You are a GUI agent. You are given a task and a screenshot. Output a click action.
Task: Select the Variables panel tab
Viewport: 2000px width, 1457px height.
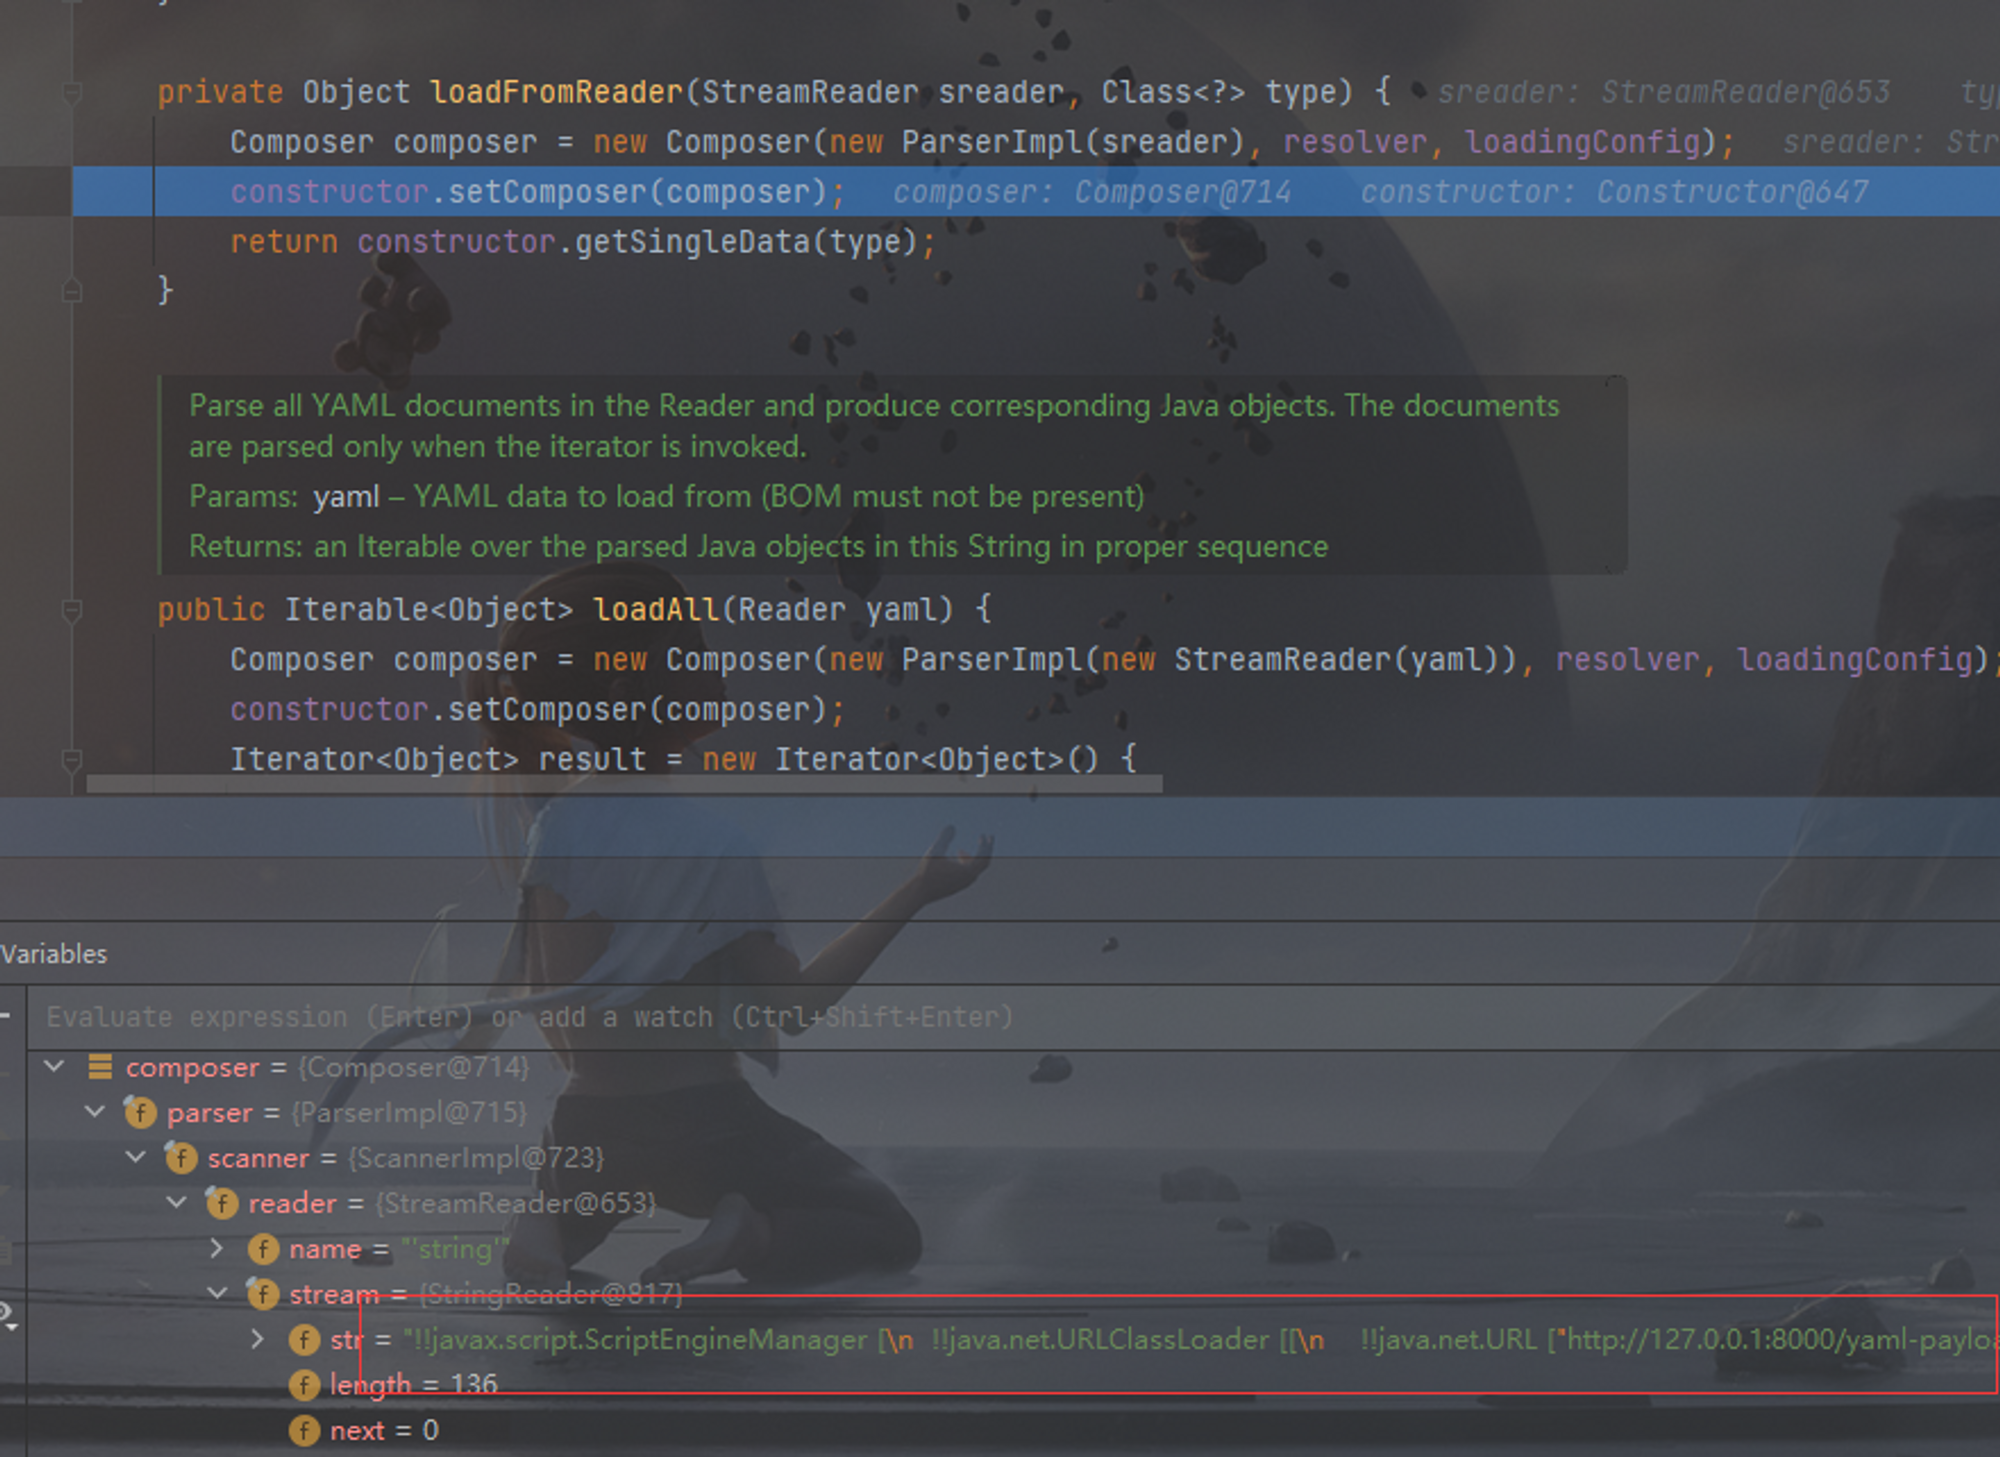(x=54, y=954)
